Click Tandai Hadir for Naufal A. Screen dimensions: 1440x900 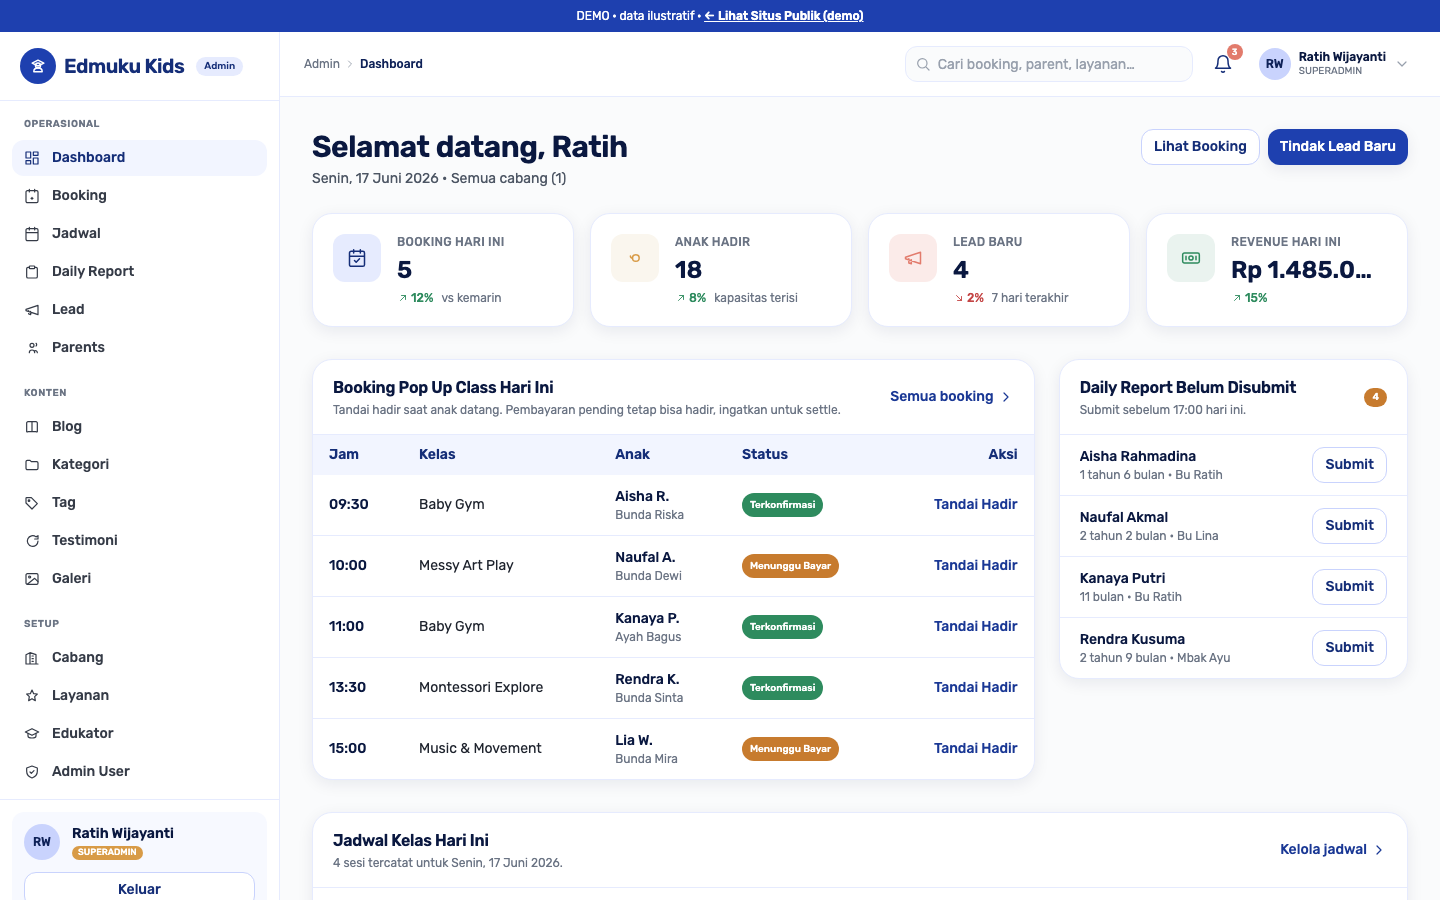(976, 566)
